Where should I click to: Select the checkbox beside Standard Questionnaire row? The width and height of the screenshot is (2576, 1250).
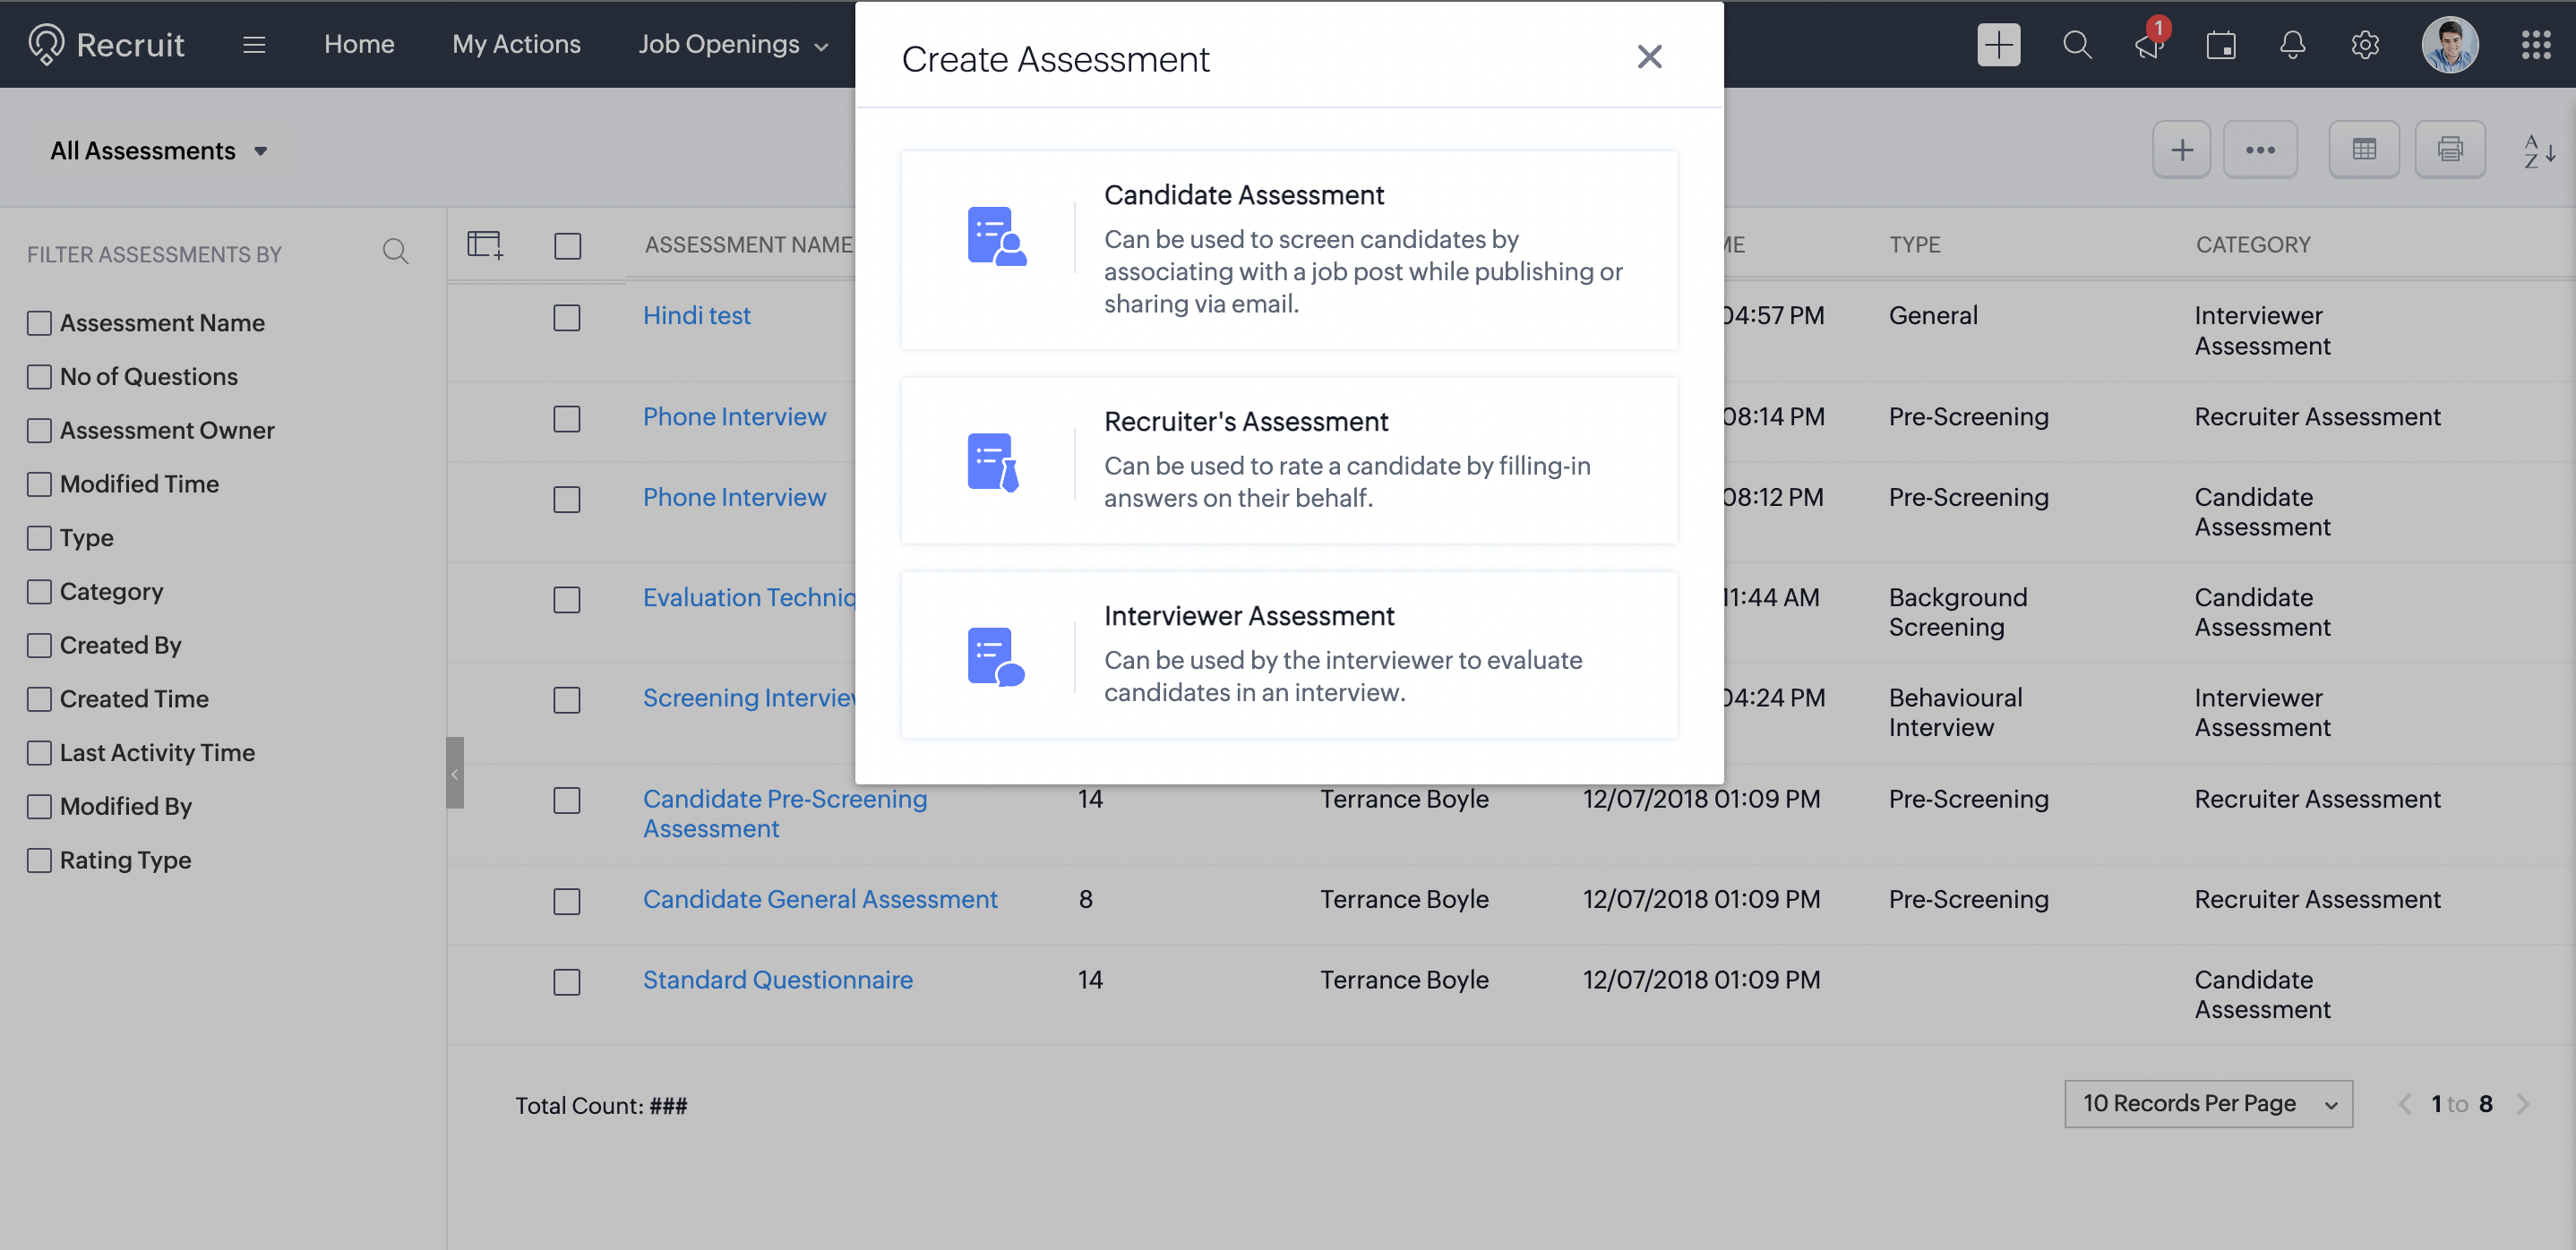click(567, 982)
